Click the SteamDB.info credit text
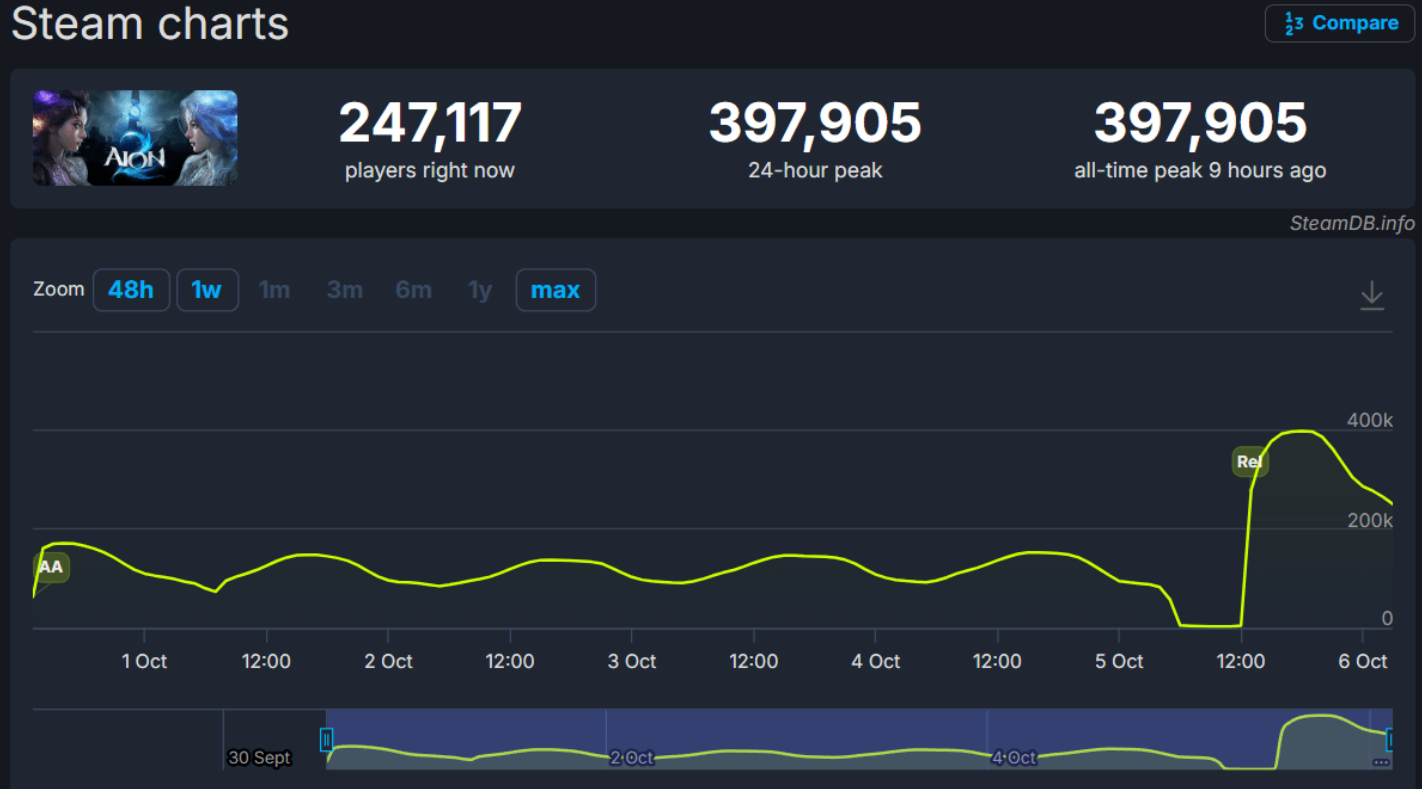1422x789 pixels. [1352, 223]
